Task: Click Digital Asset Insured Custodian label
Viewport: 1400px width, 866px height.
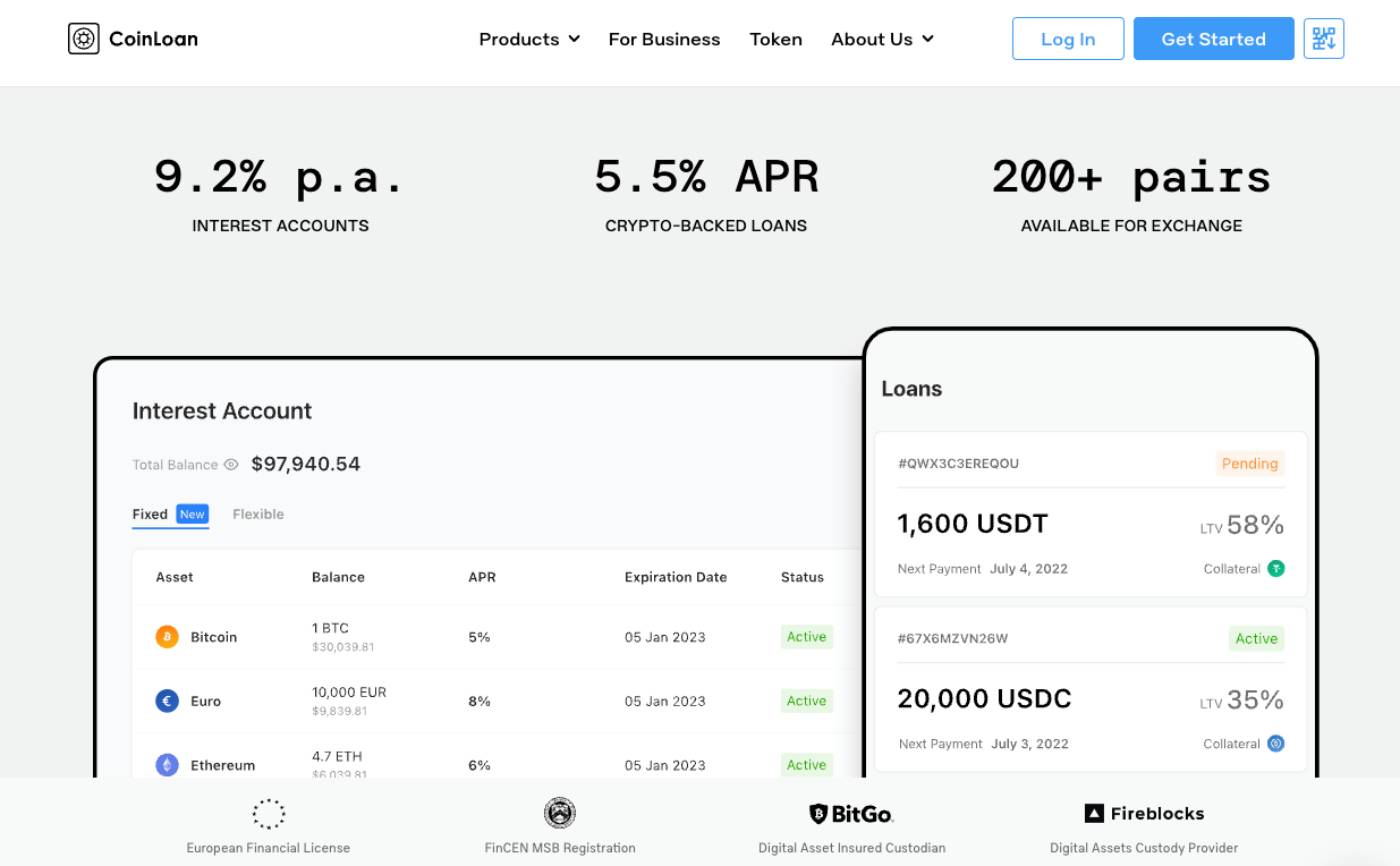Action: 851,848
